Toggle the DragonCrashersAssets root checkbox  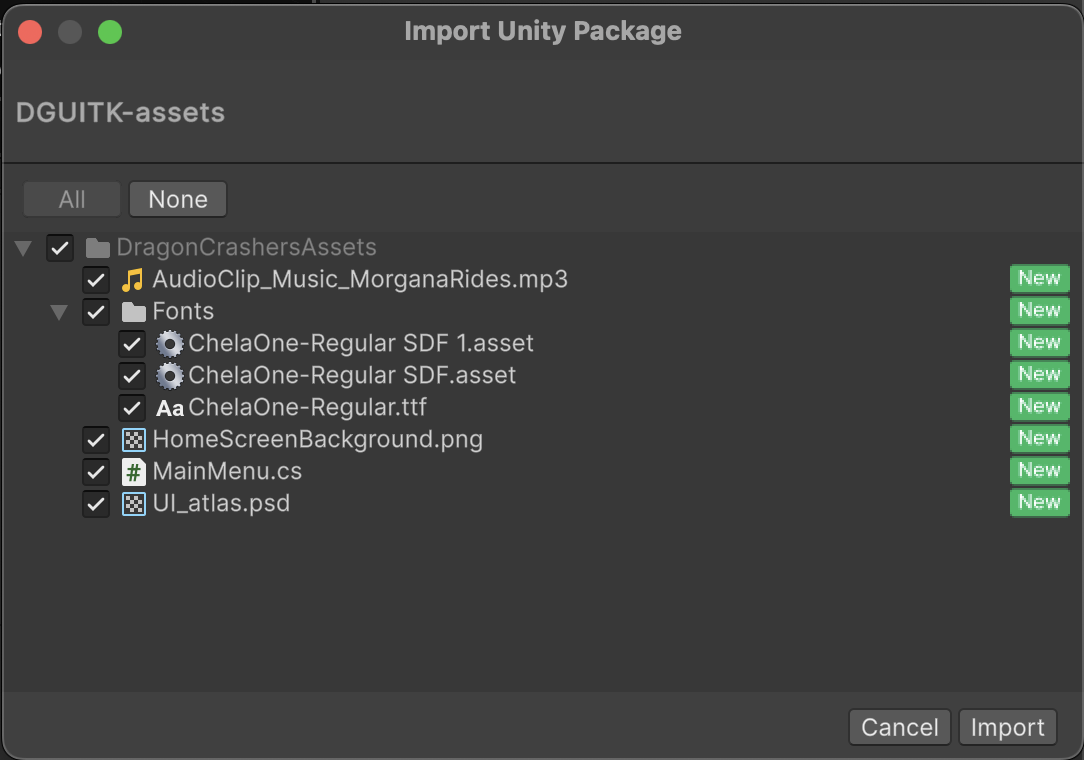(x=60, y=248)
